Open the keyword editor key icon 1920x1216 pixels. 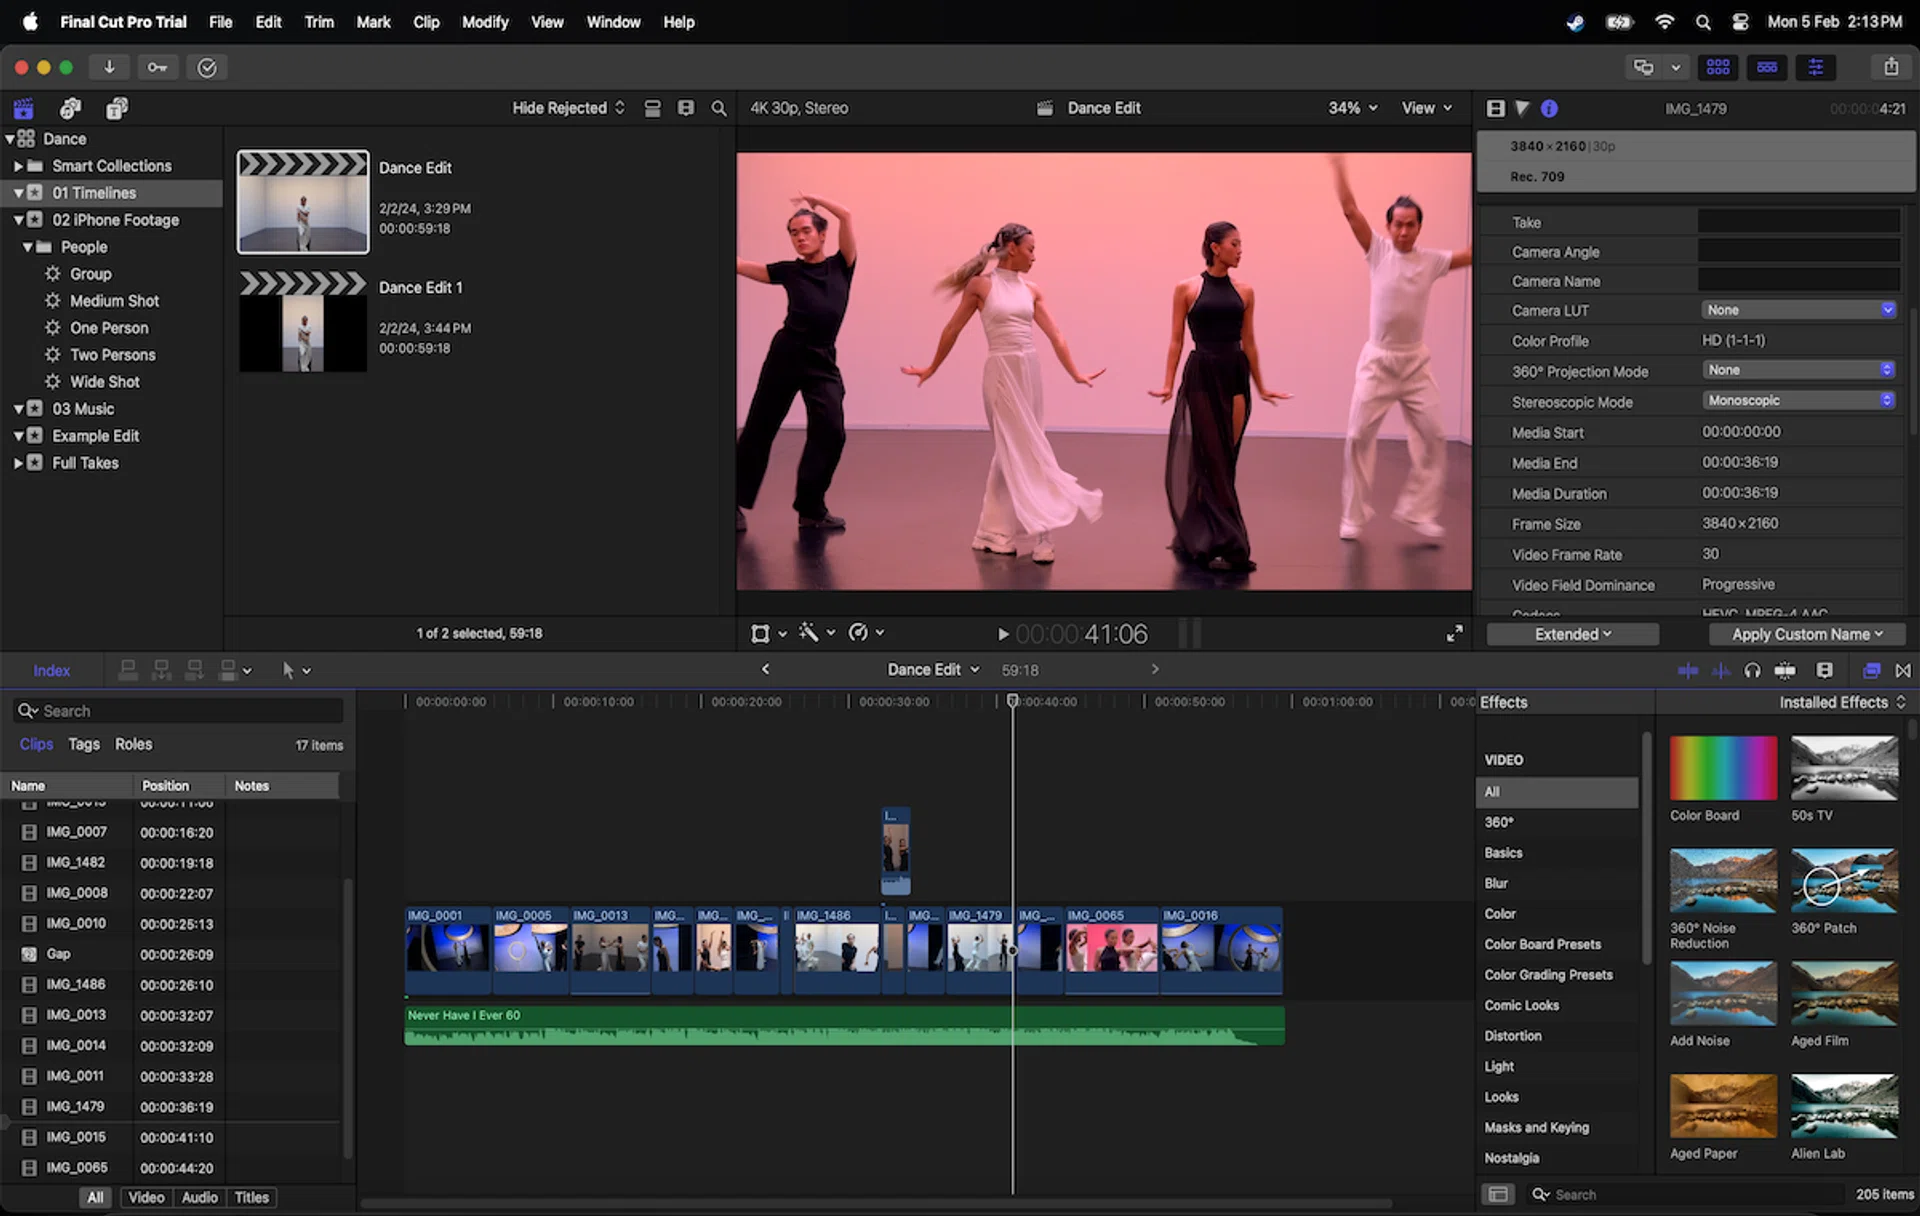coord(157,67)
